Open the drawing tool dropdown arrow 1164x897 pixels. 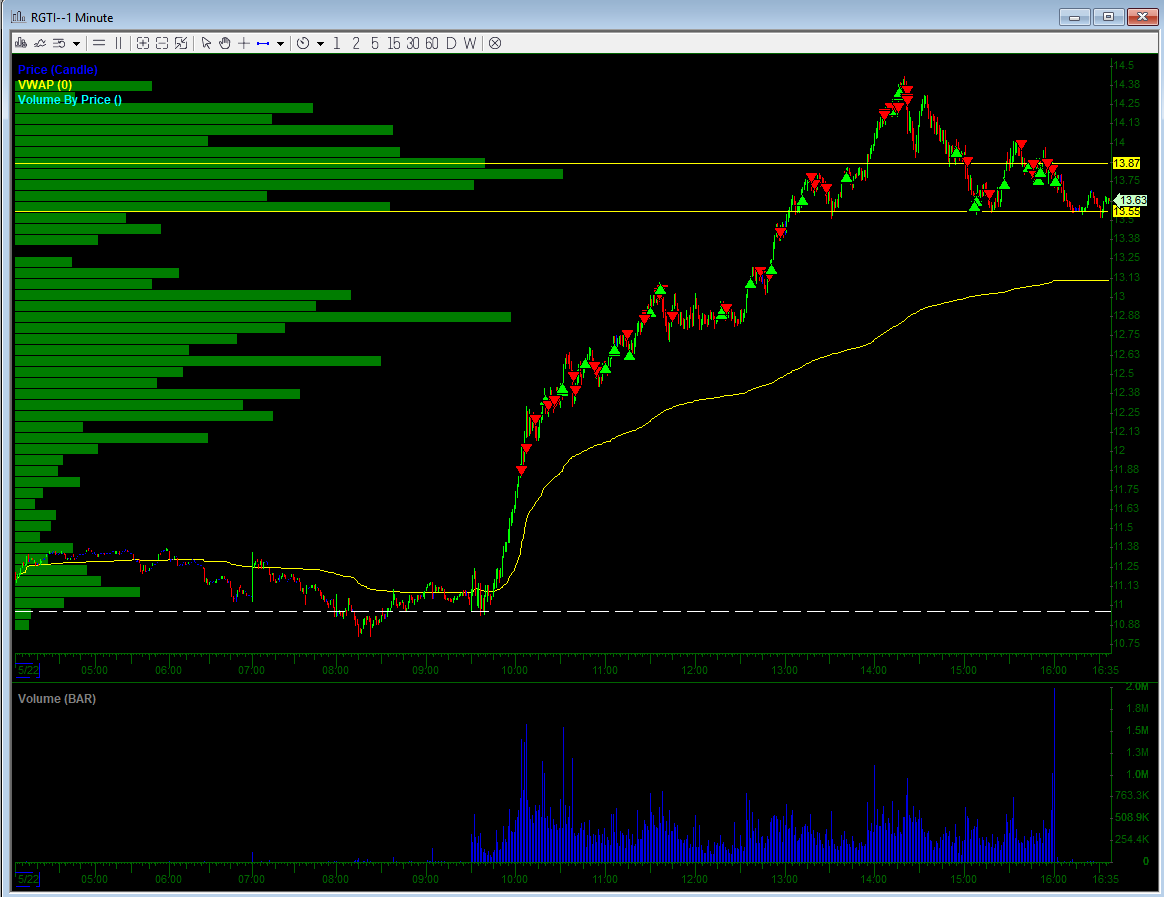[280, 44]
